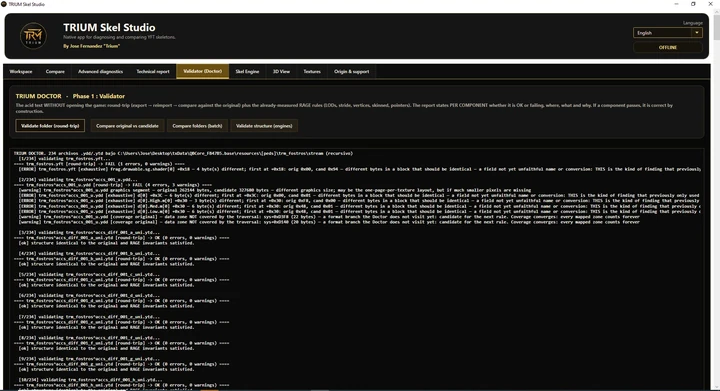Switch to the Workspace tab
The width and height of the screenshot is (720, 391).
point(21,72)
